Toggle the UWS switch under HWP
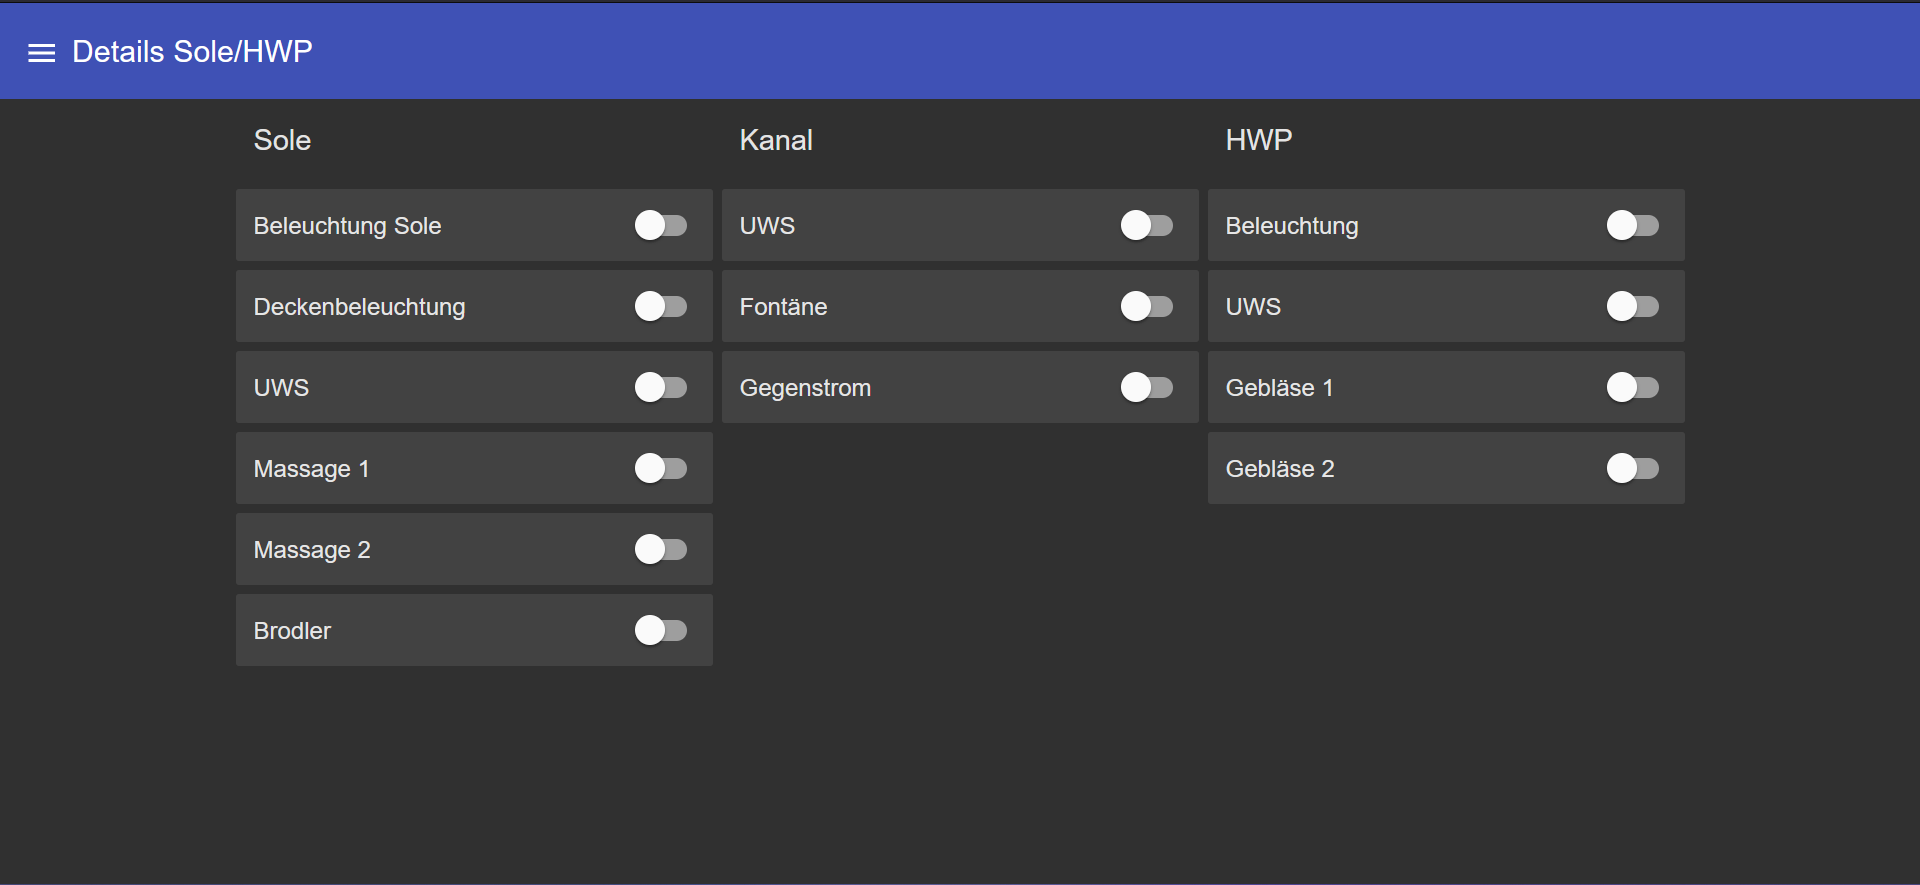Image resolution: width=1920 pixels, height=885 pixels. coord(1633,306)
